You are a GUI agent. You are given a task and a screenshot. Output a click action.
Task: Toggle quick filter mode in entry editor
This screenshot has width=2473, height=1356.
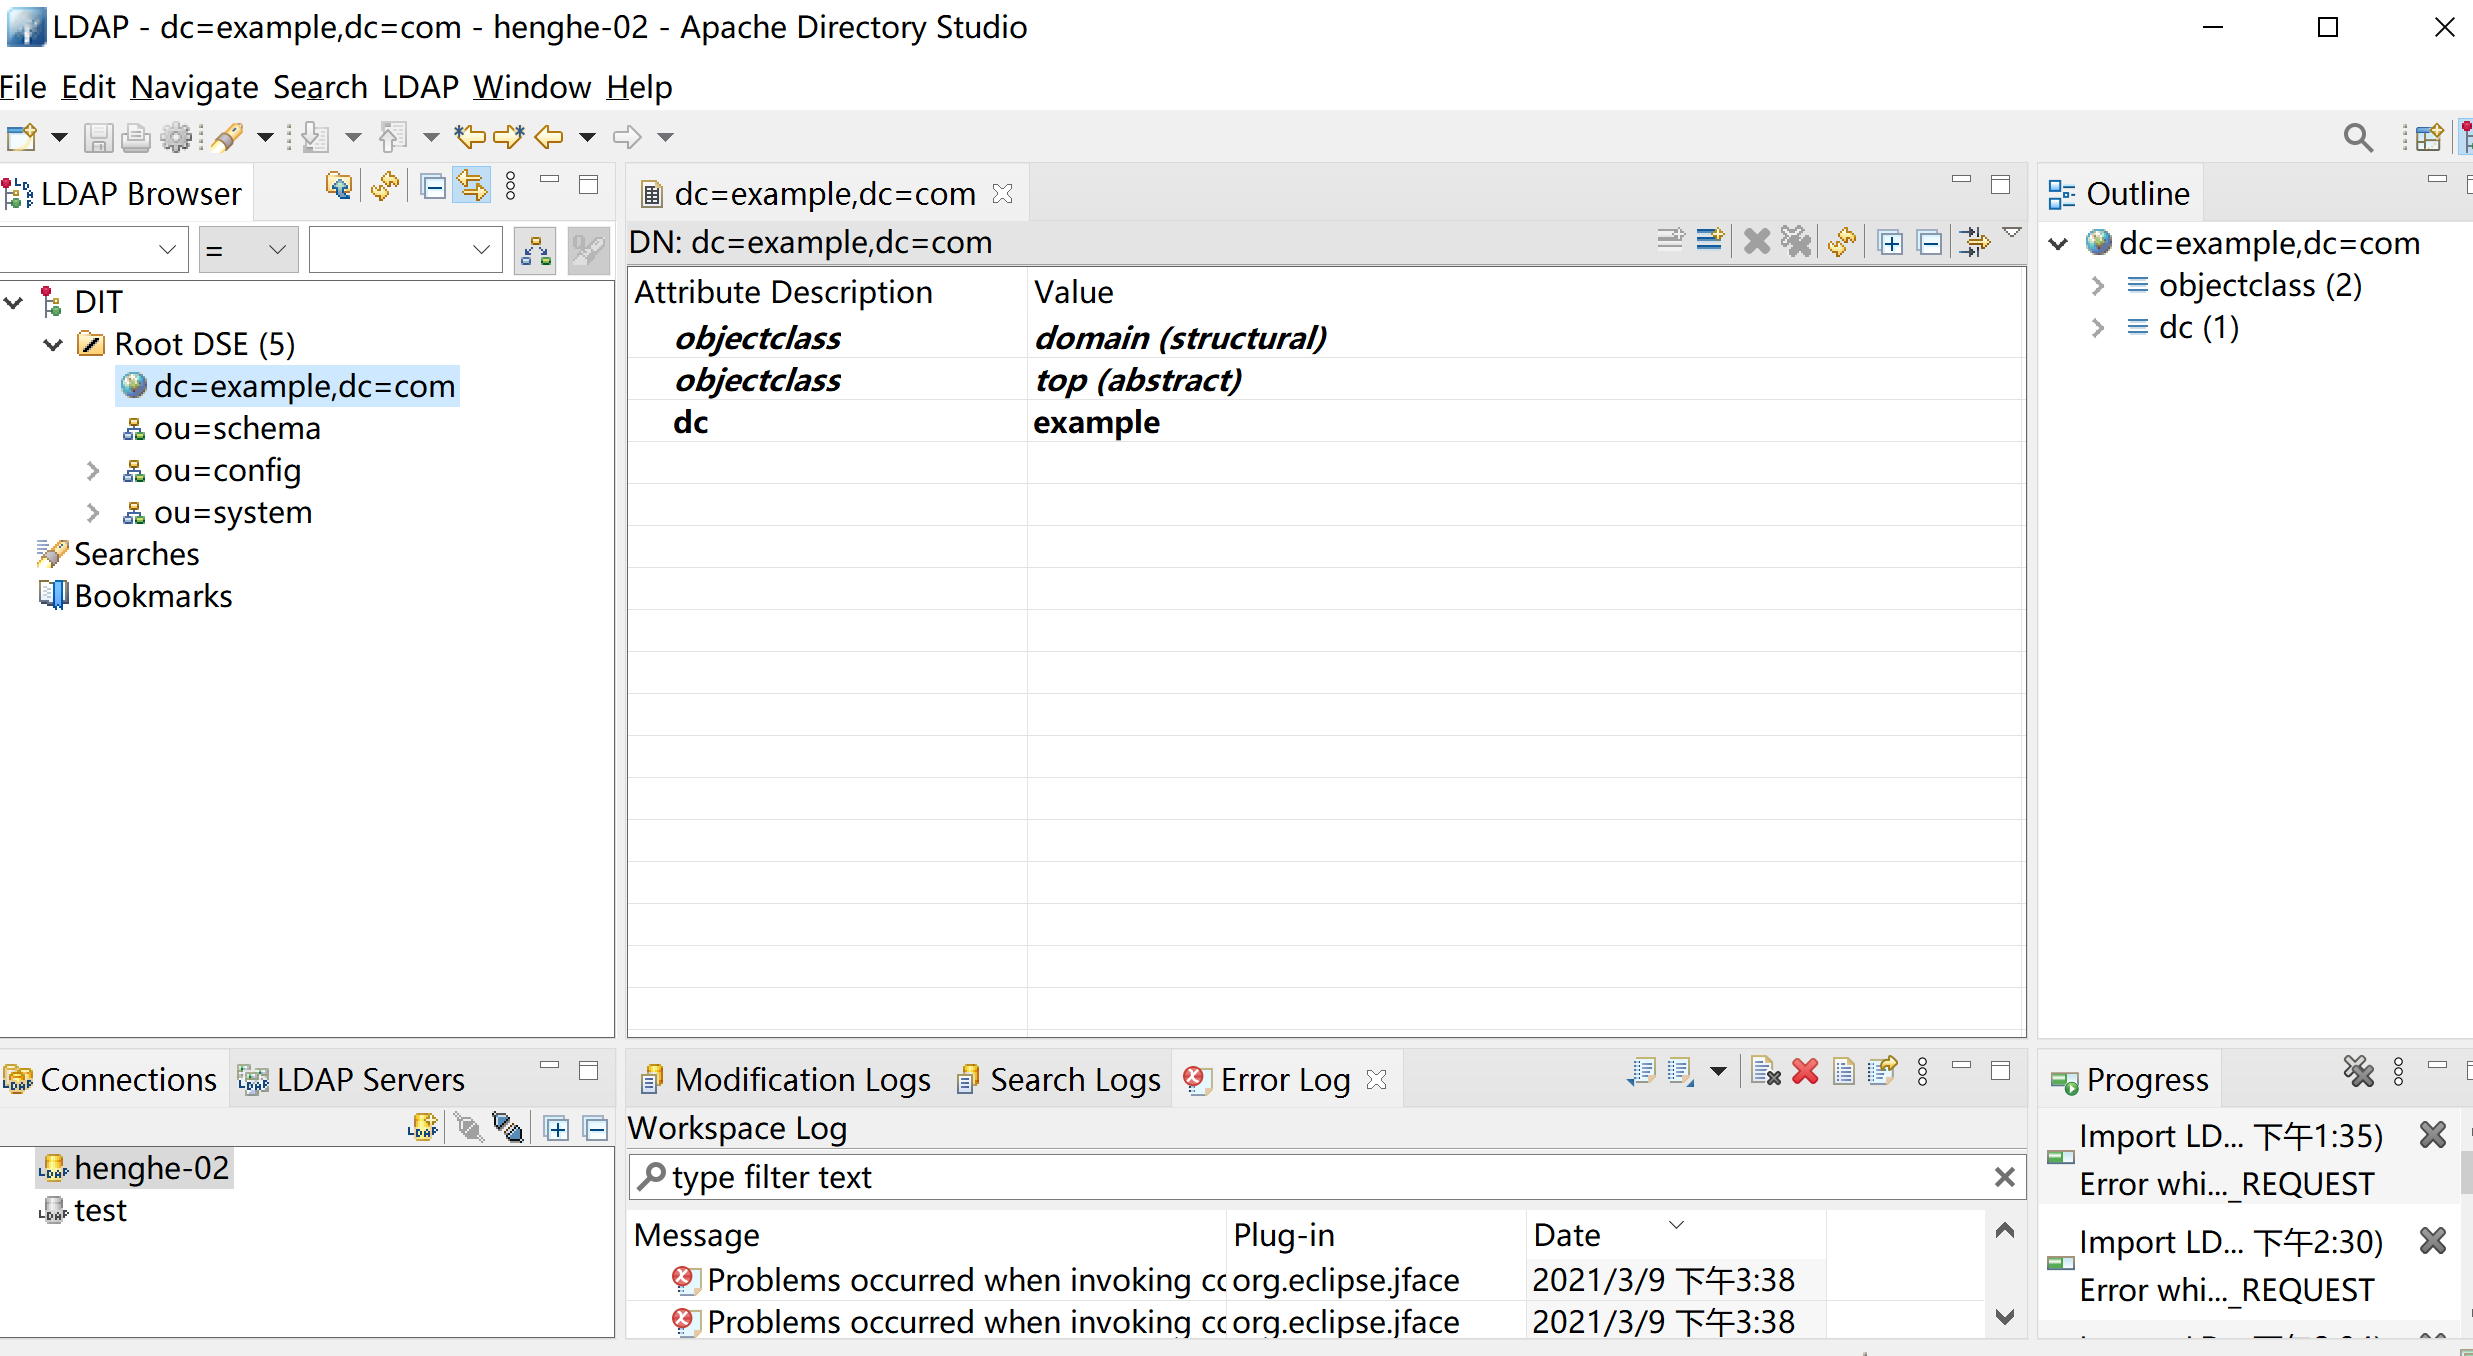click(1975, 241)
